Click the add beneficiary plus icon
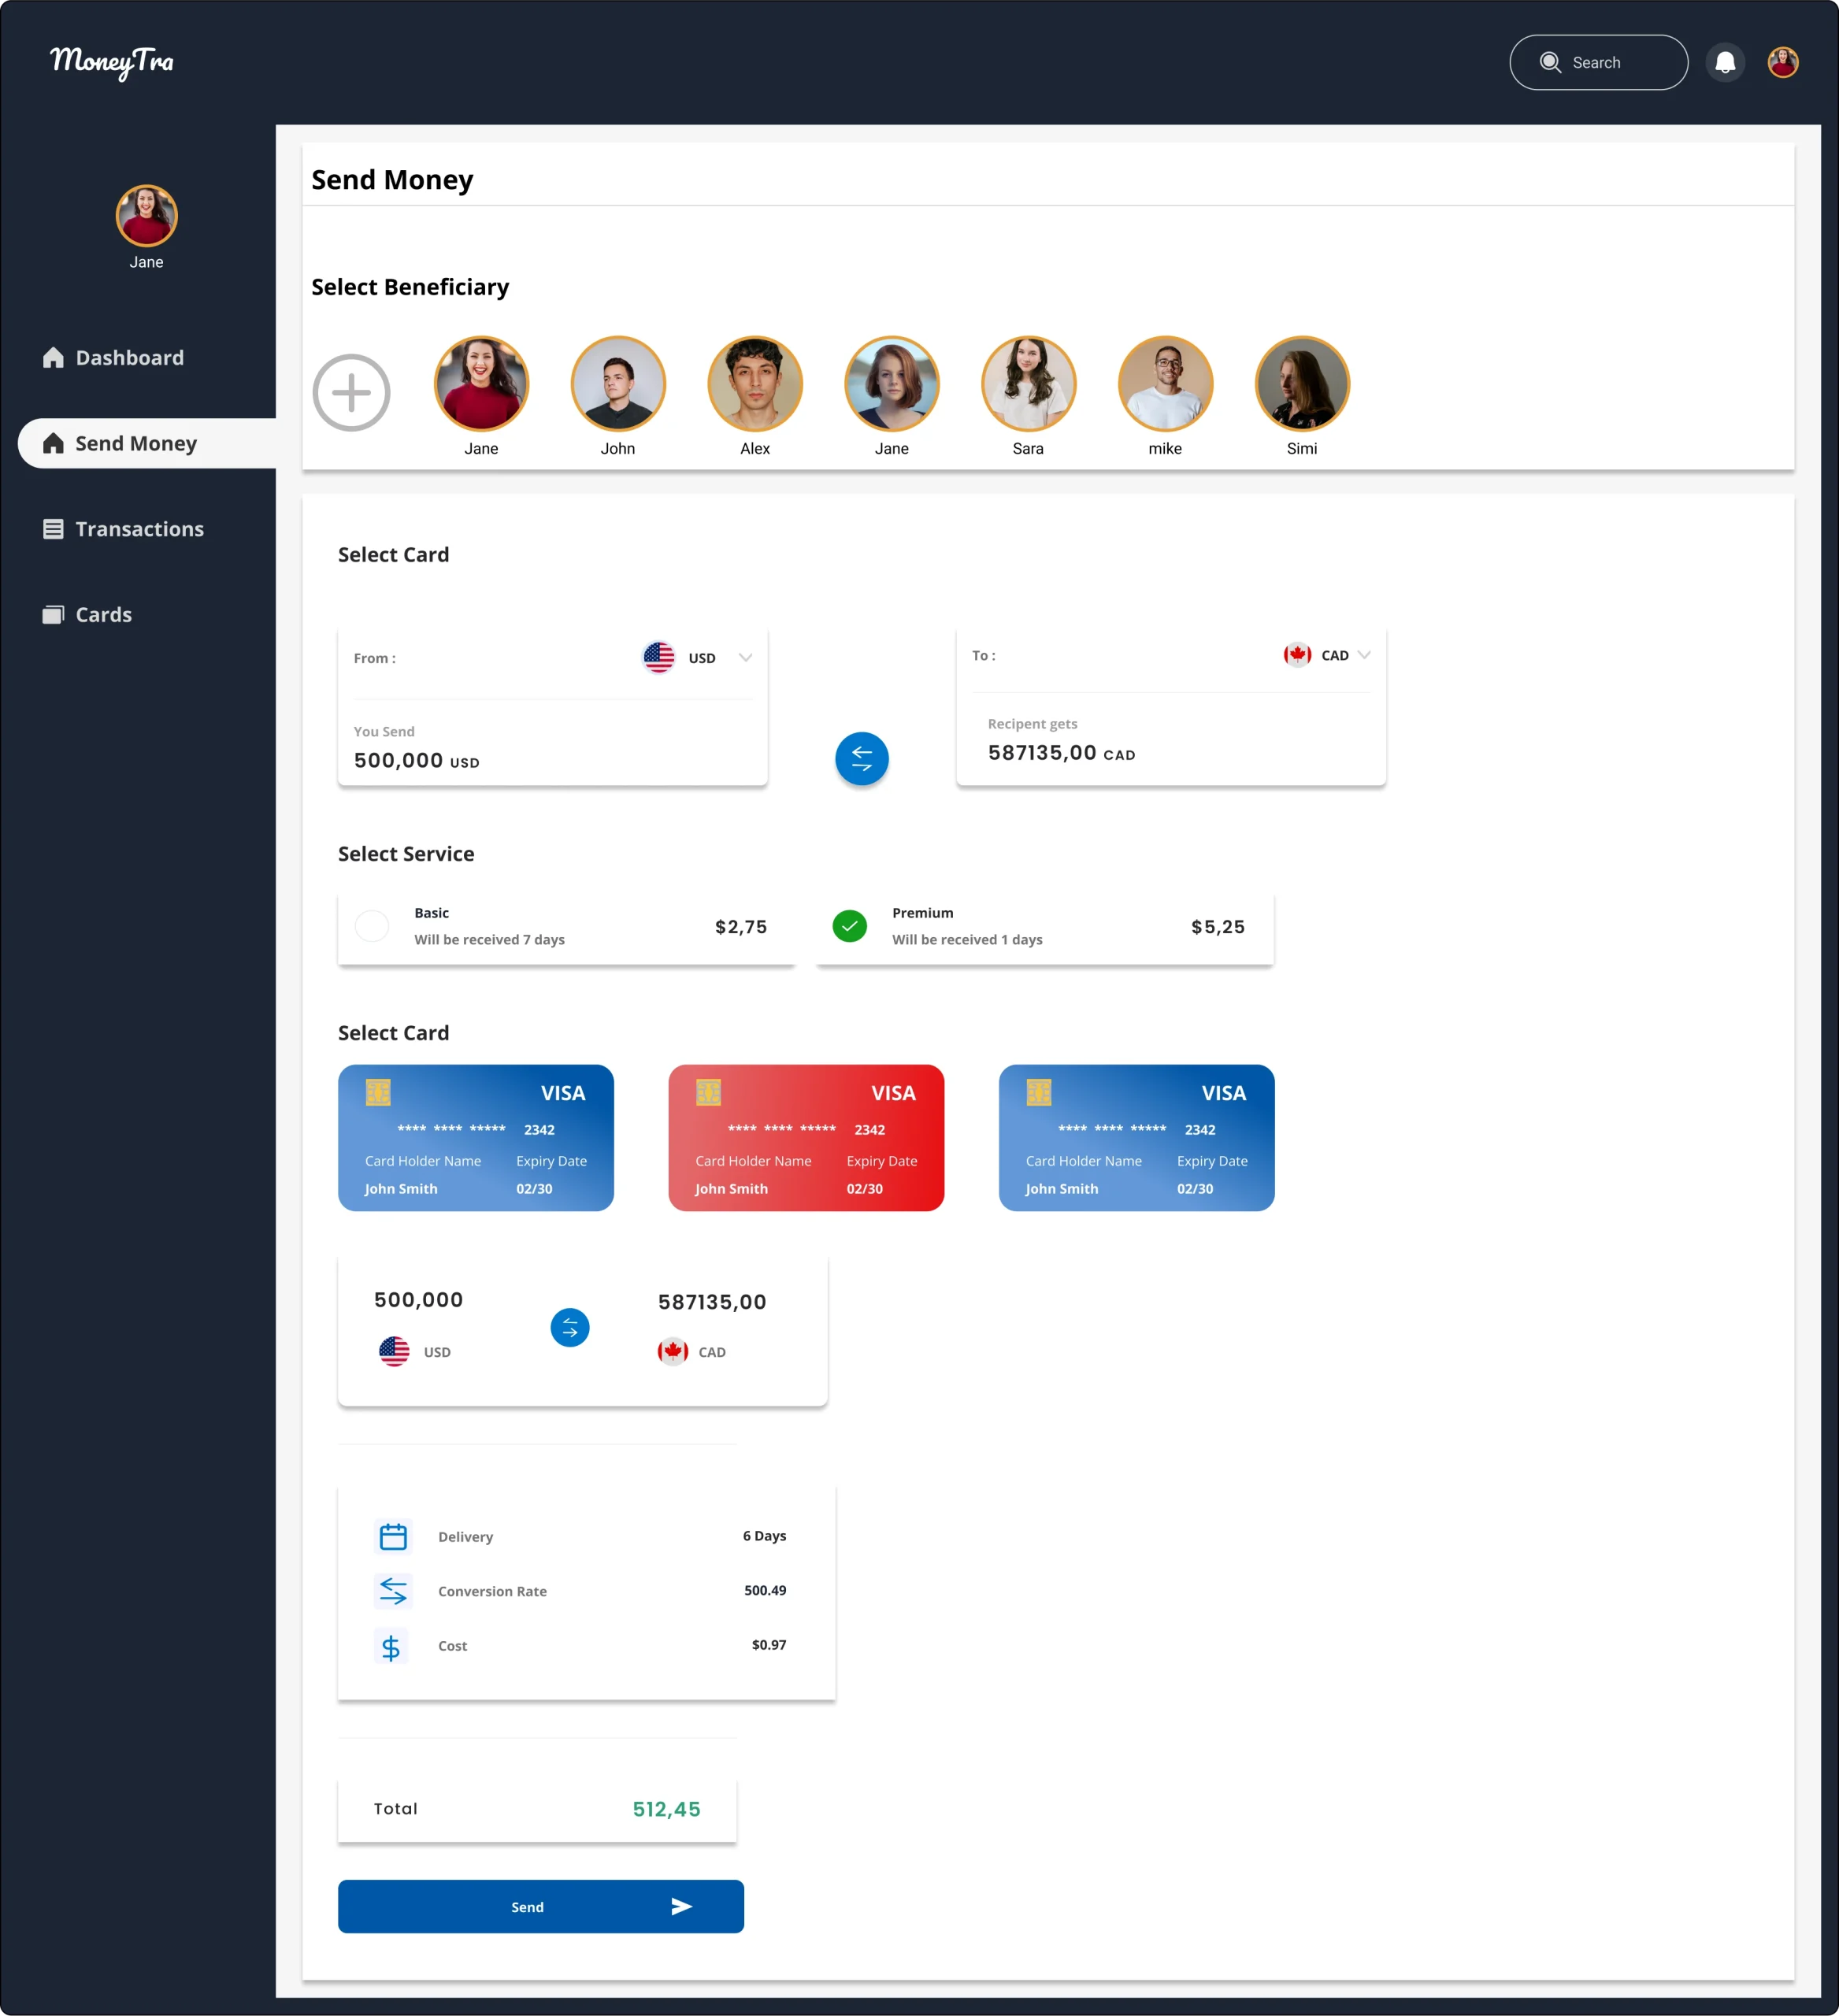This screenshot has width=1839, height=2016. 351,393
